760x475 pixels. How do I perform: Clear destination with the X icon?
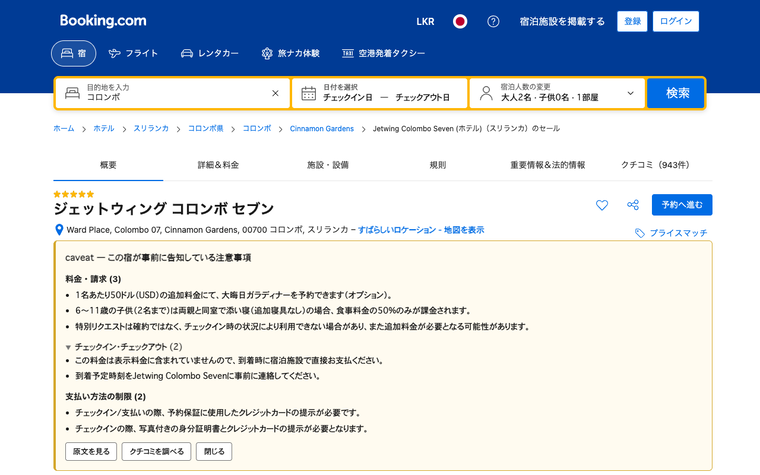pyautogui.click(x=275, y=93)
